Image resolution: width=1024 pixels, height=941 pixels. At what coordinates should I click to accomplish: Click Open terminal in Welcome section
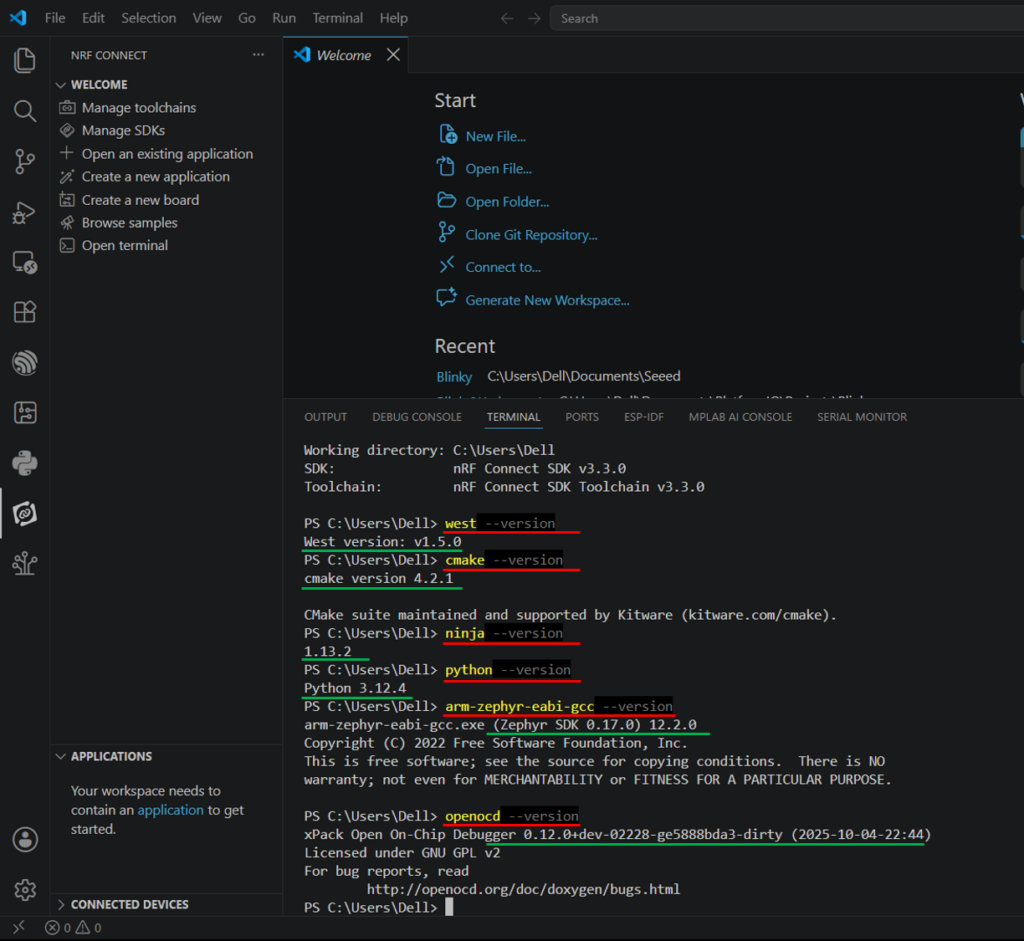click(x=124, y=246)
